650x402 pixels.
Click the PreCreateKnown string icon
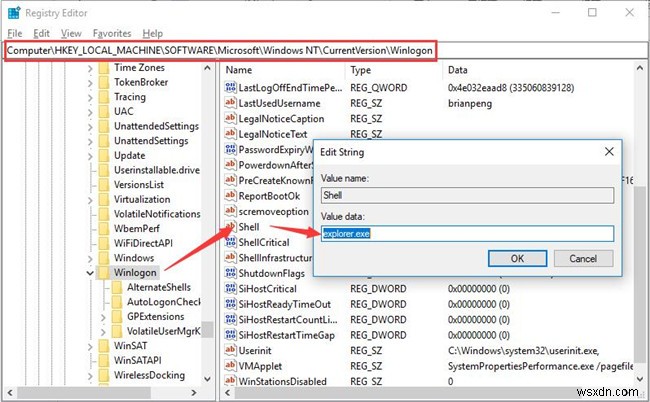pos(230,180)
